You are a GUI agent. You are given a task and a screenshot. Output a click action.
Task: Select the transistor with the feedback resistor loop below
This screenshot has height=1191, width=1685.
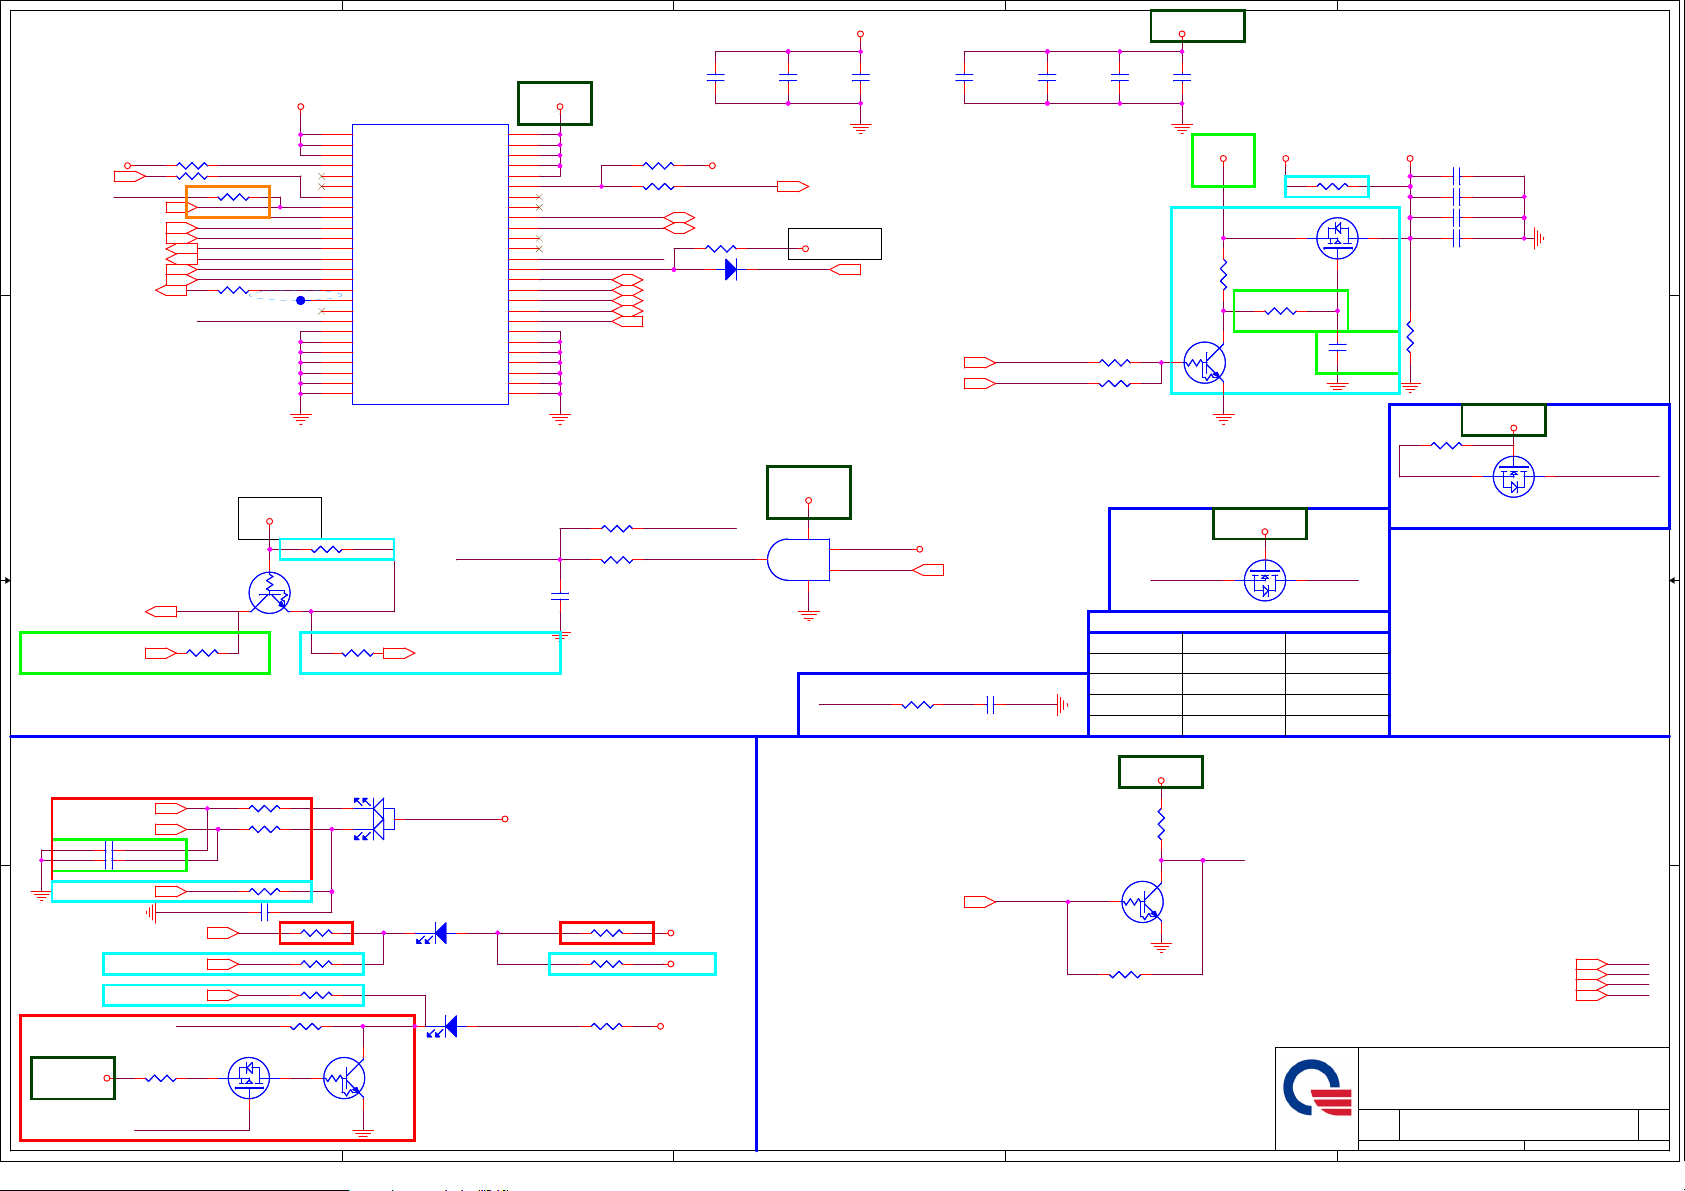coord(1142,902)
